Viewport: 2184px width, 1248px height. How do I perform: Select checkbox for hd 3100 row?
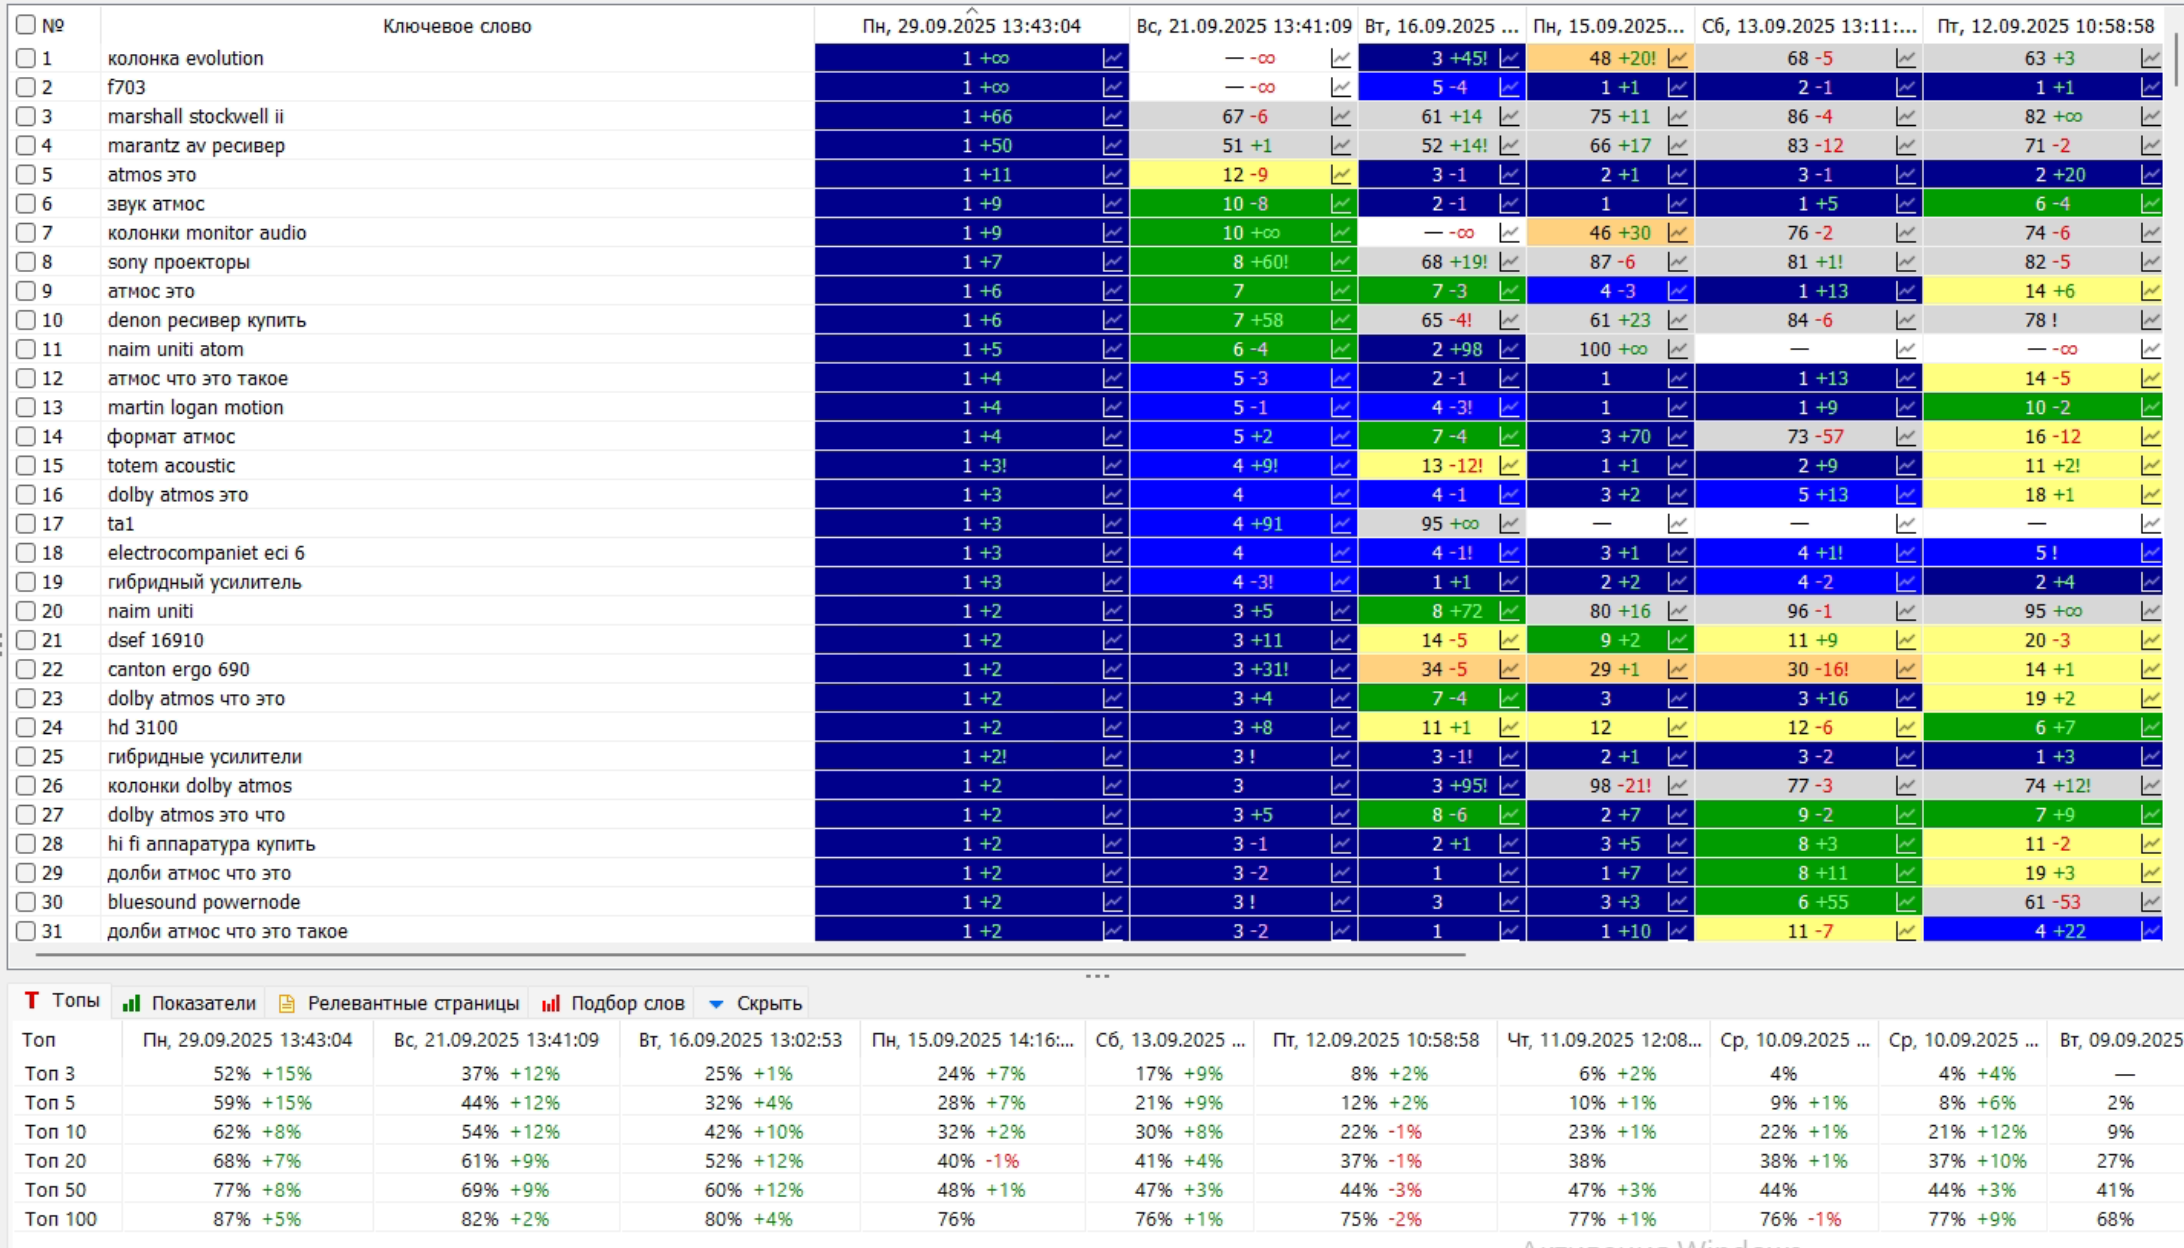click(x=26, y=728)
